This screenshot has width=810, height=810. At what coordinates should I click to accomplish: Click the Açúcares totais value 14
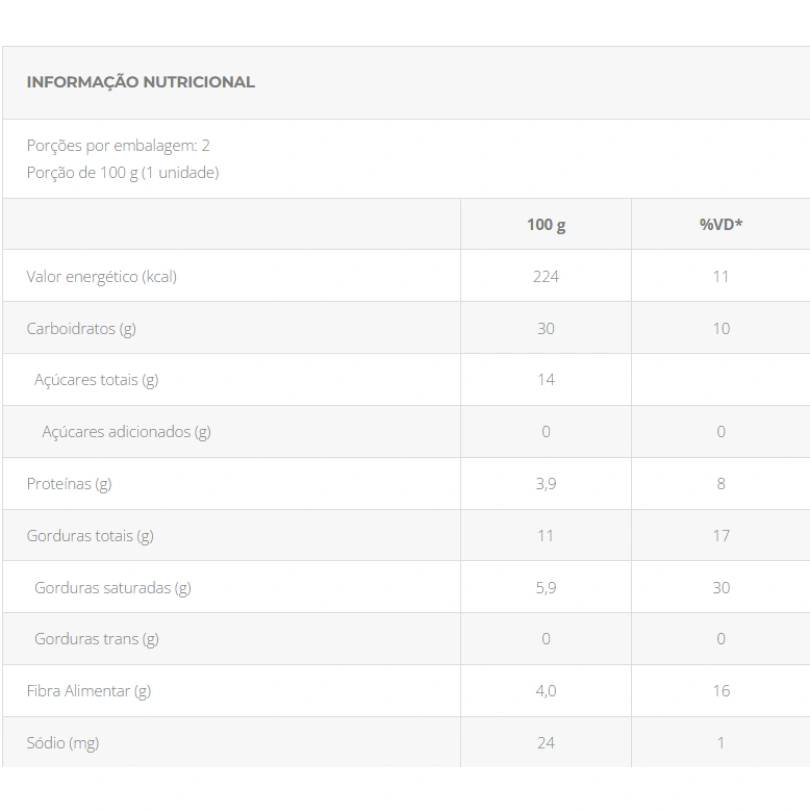(546, 380)
